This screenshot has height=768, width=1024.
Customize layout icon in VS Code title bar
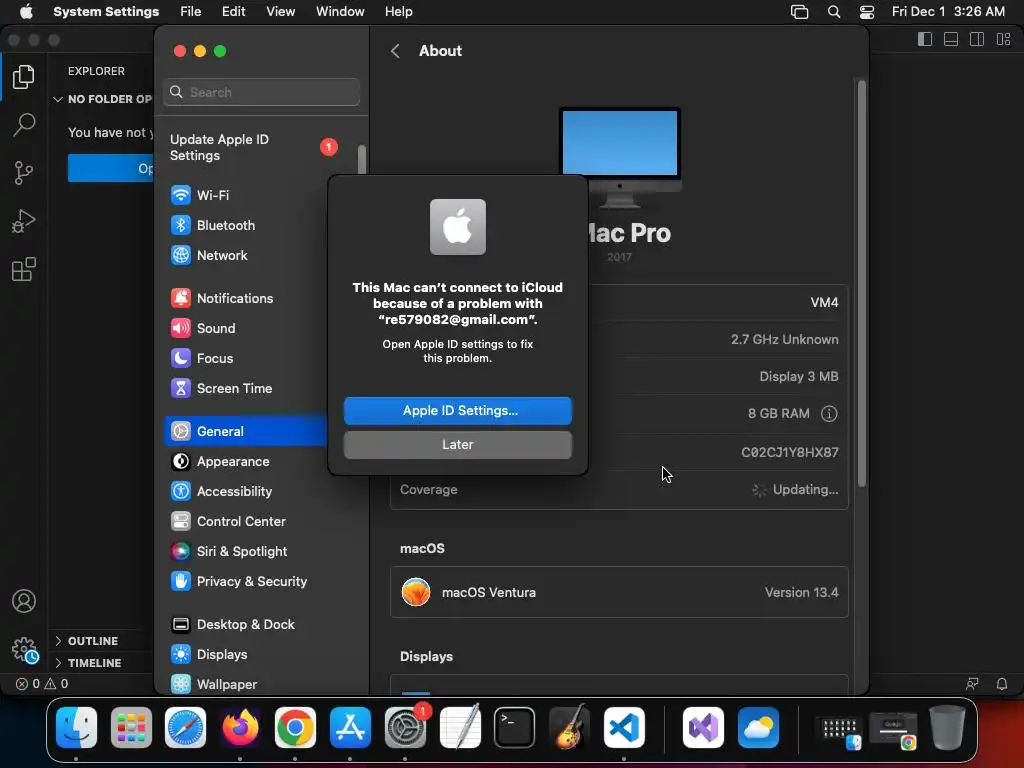[x=1003, y=39]
